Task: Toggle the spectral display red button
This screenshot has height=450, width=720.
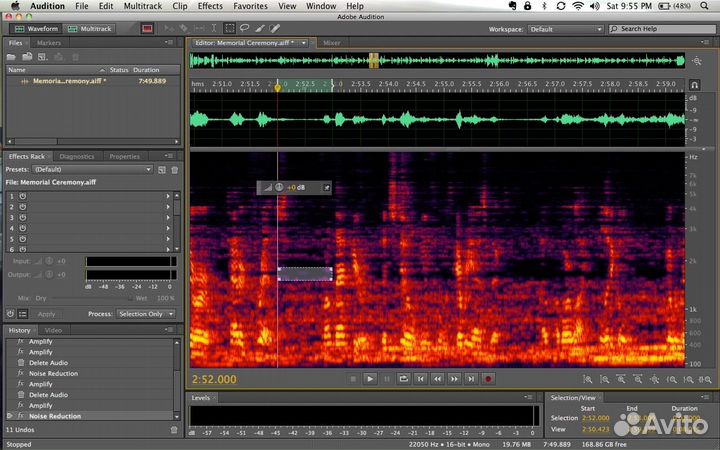Action: [148, 29]
